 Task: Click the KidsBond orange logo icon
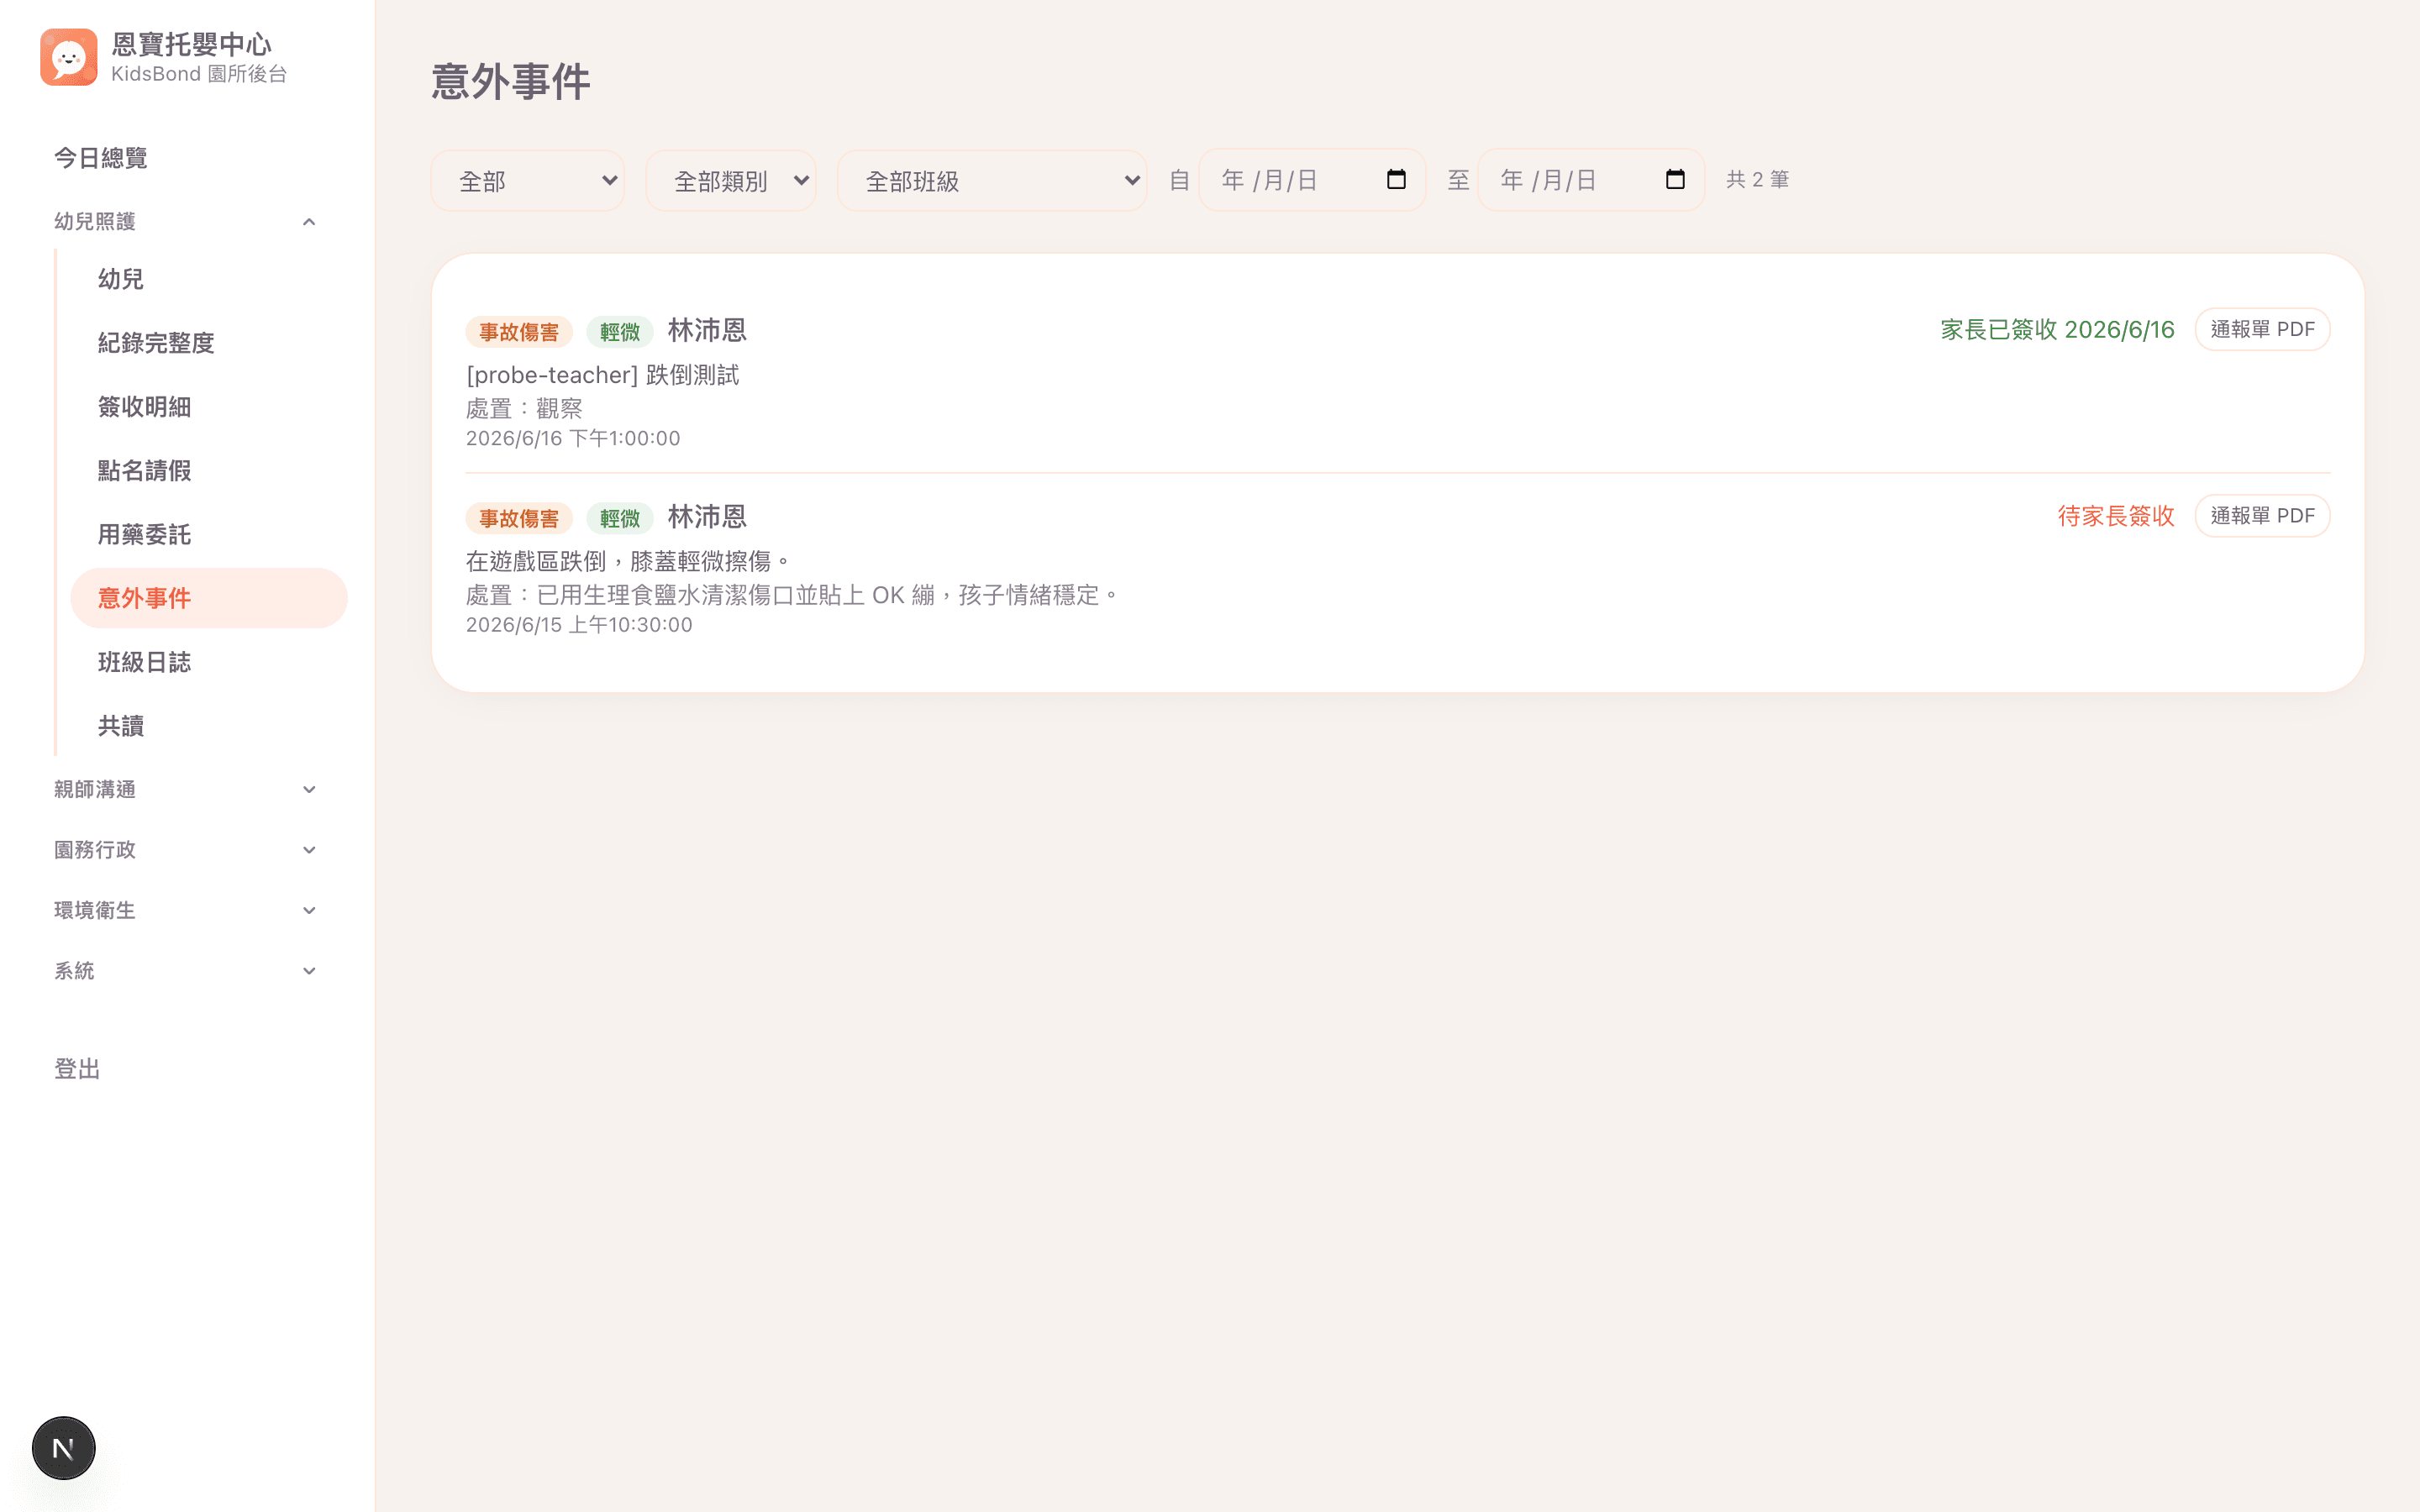[68, 57]
